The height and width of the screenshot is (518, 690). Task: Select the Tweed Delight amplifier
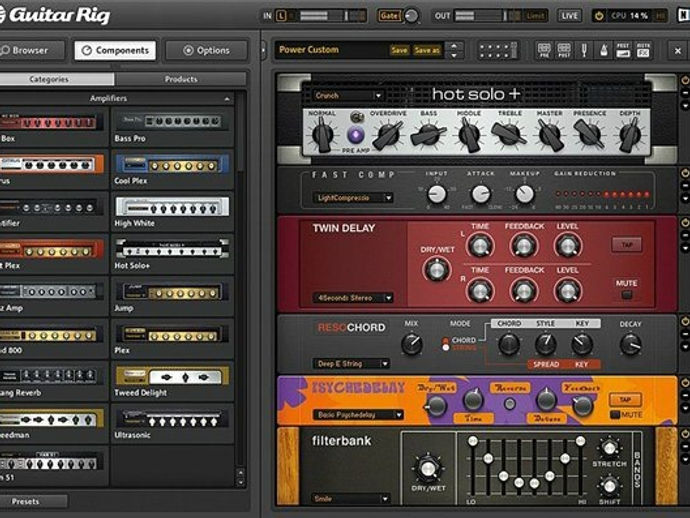[x=172, y=381]
